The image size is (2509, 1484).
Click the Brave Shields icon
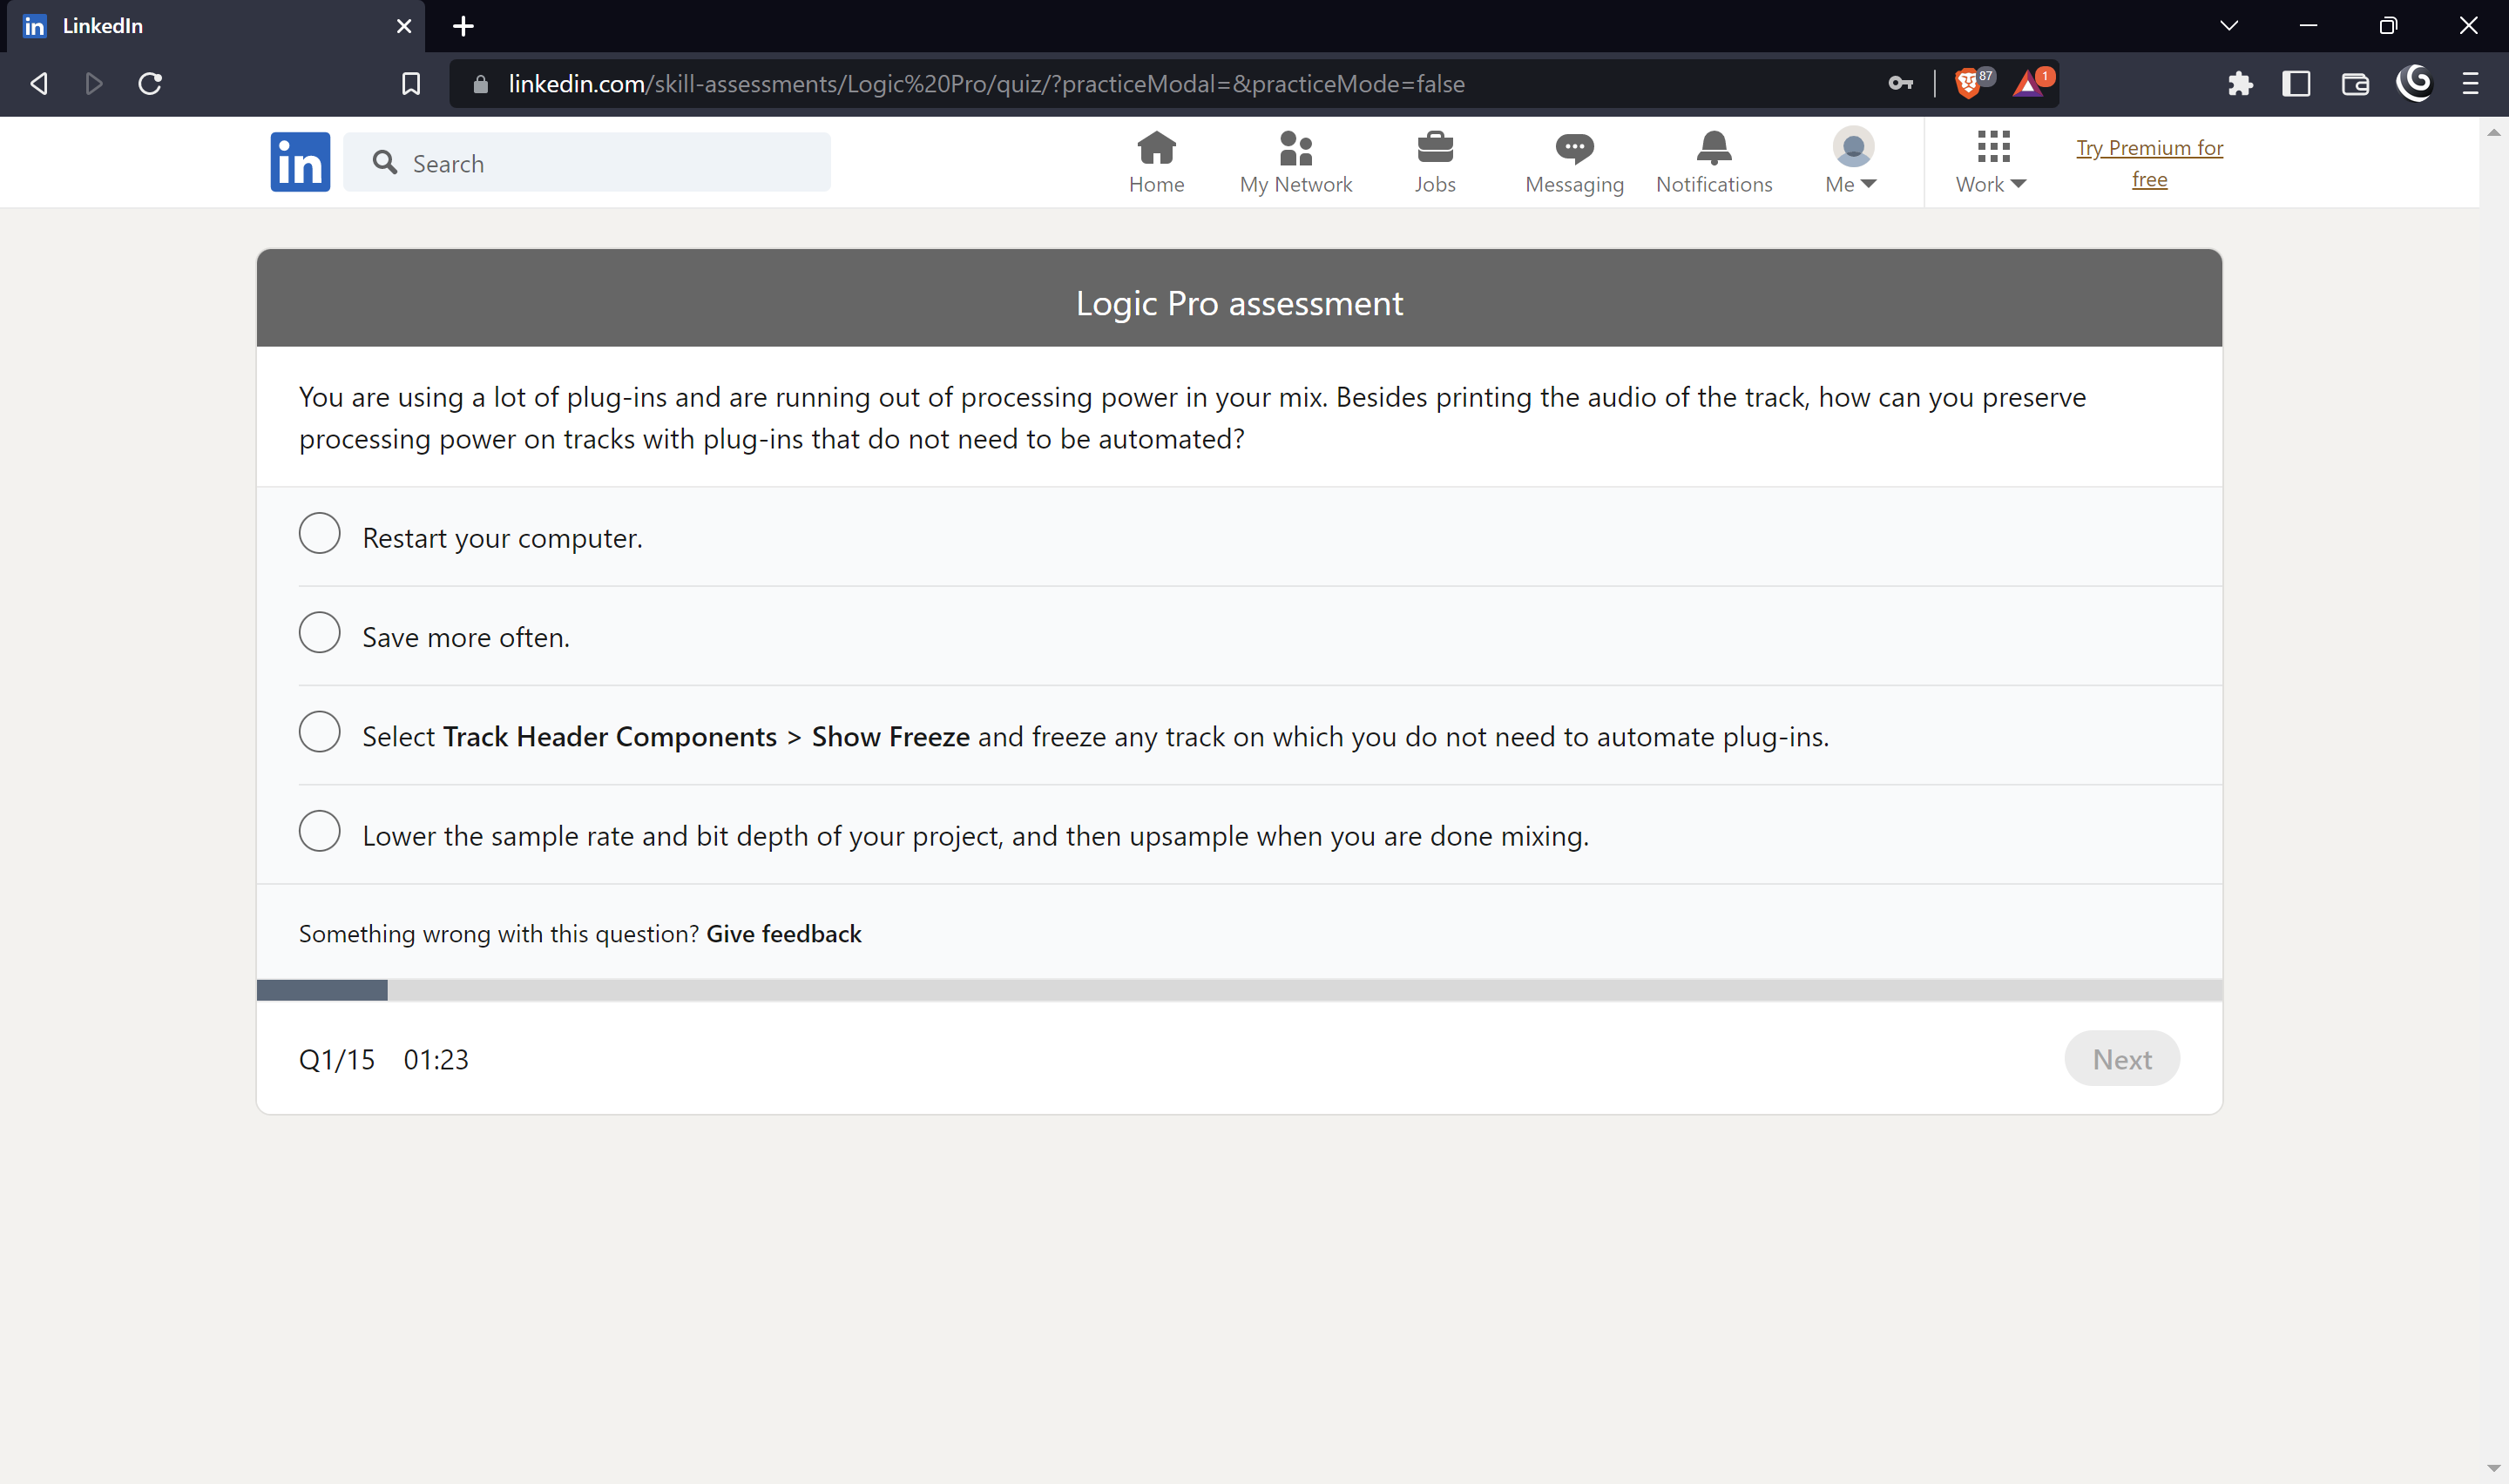click(x=1968, y=84)
